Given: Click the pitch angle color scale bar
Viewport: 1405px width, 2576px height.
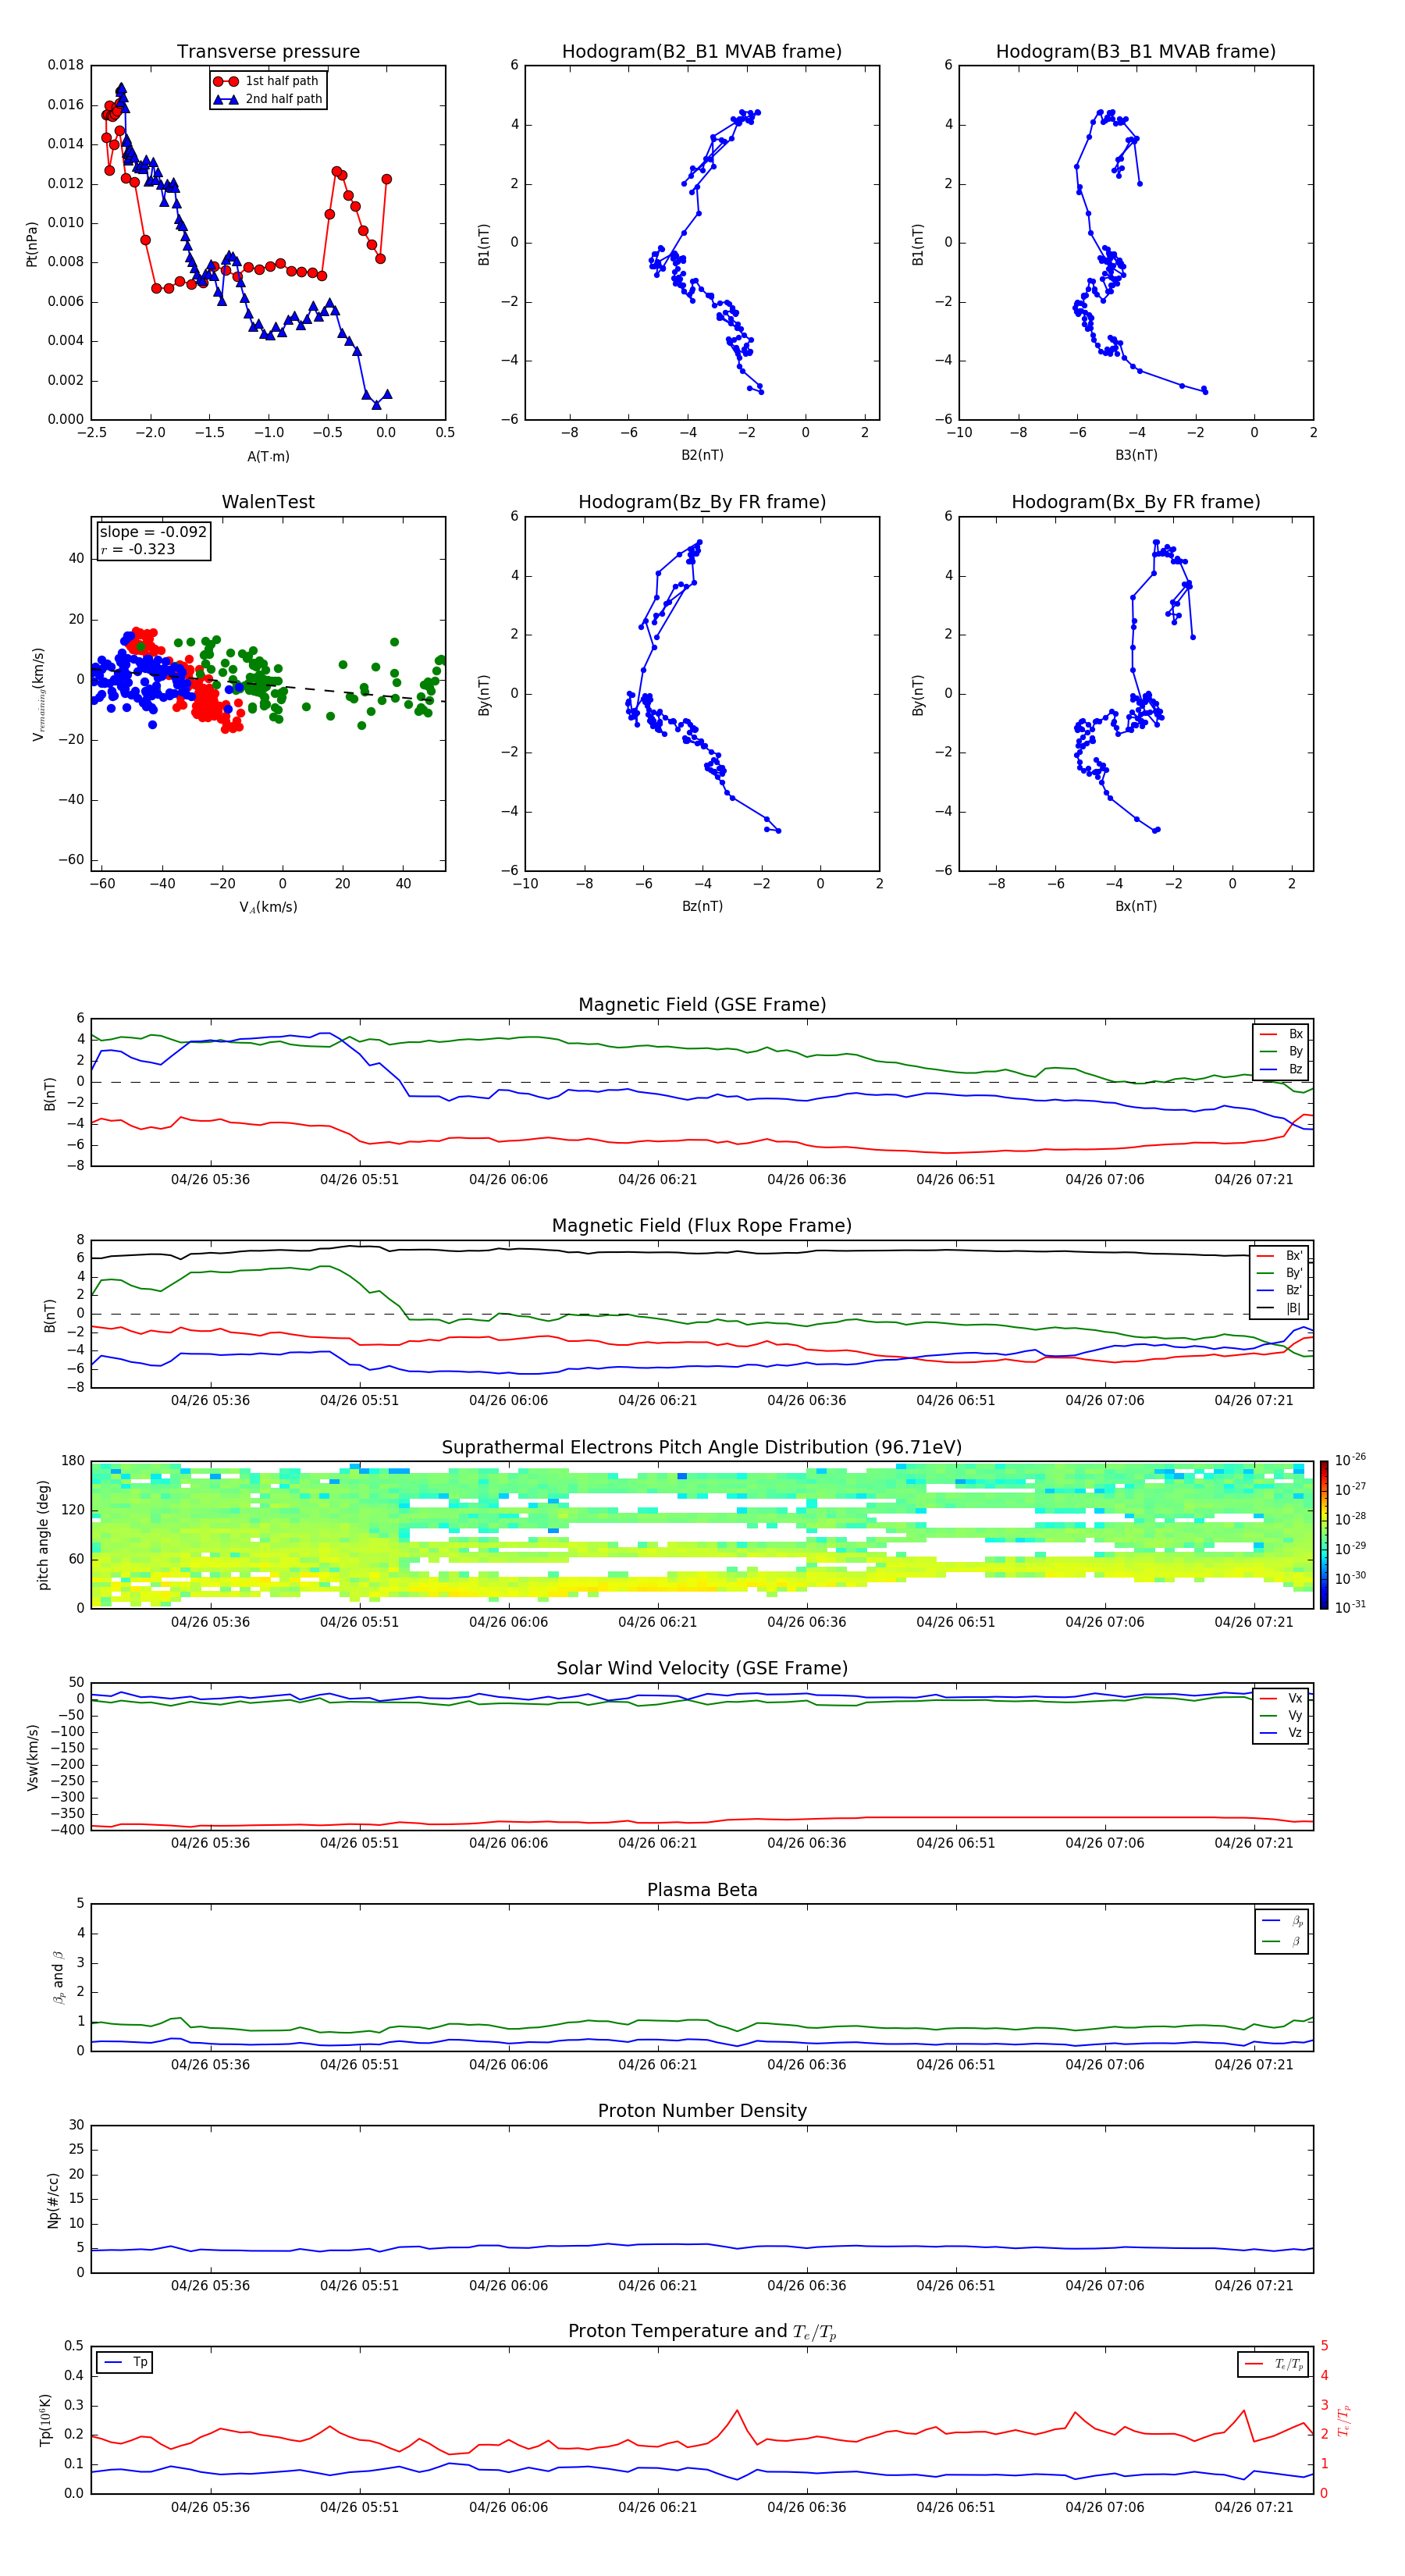Looking at the screenshot, I should (x=1324, y=1535).
